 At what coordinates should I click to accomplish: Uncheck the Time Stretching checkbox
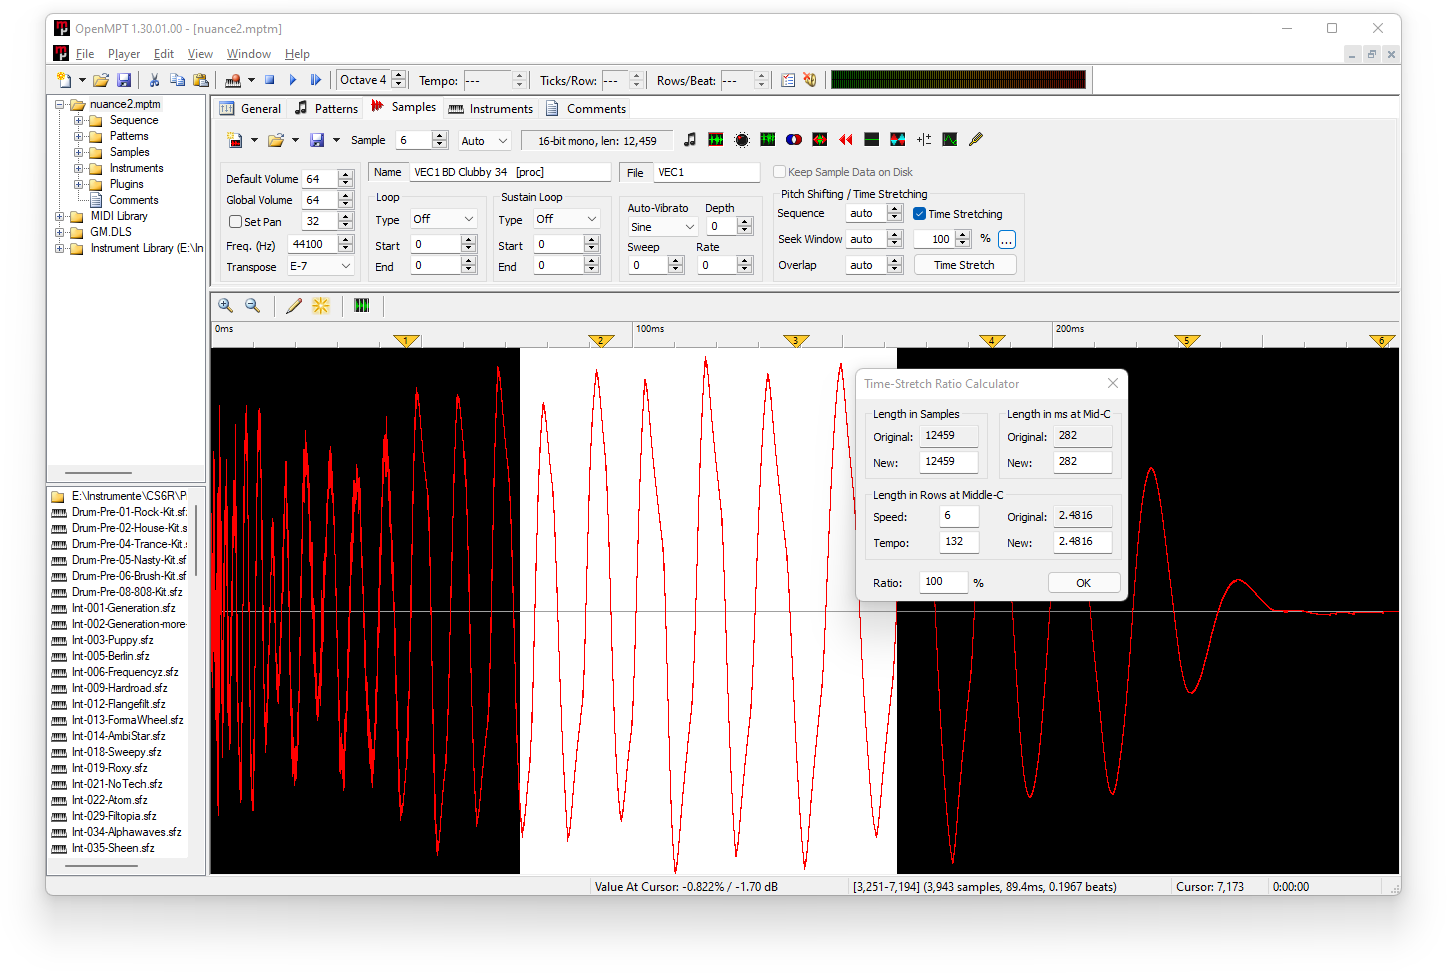tap(920, 214)
